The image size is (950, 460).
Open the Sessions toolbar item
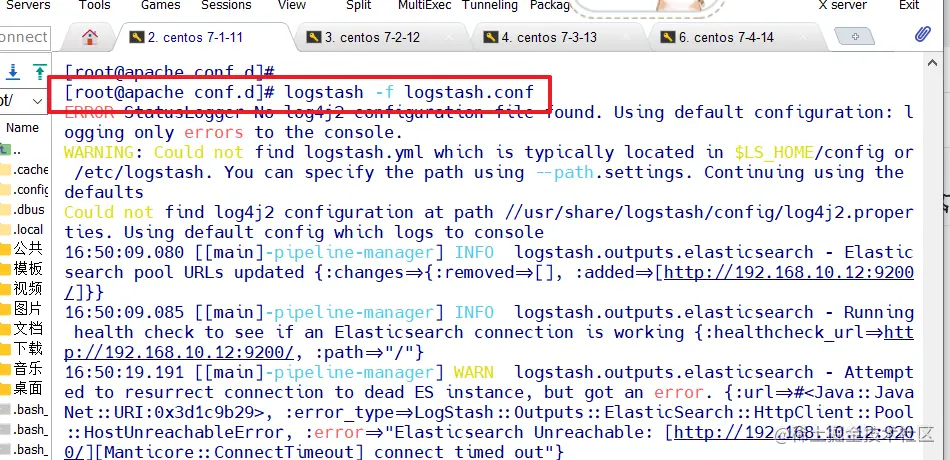[227, 5]
